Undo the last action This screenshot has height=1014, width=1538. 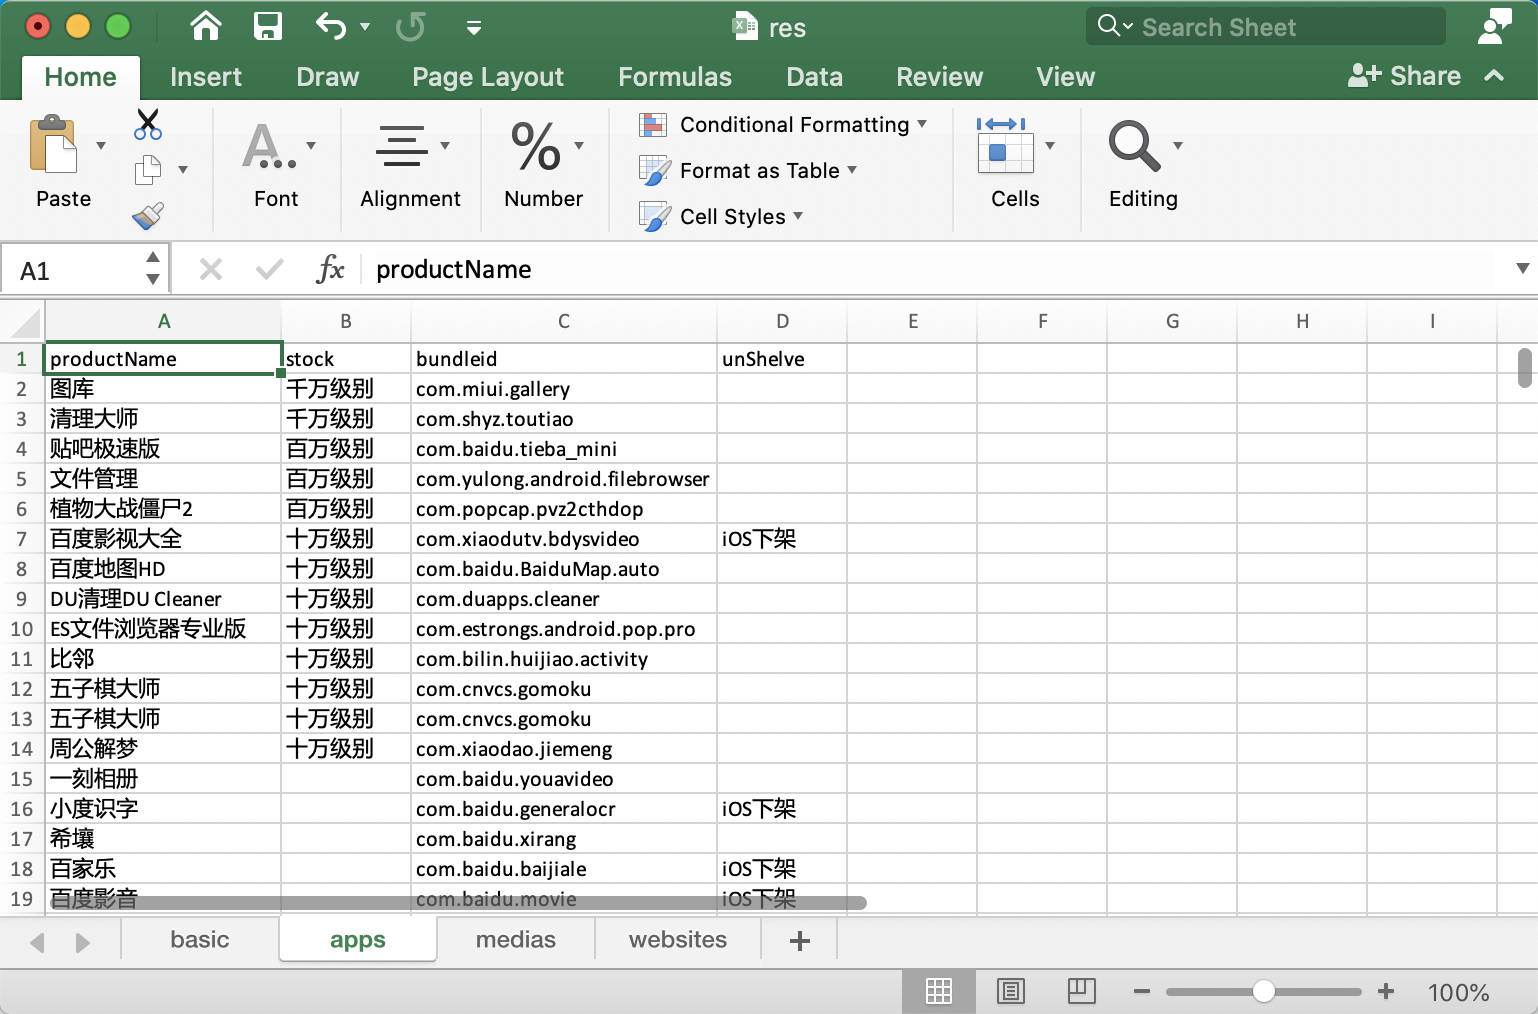(331, 26)
